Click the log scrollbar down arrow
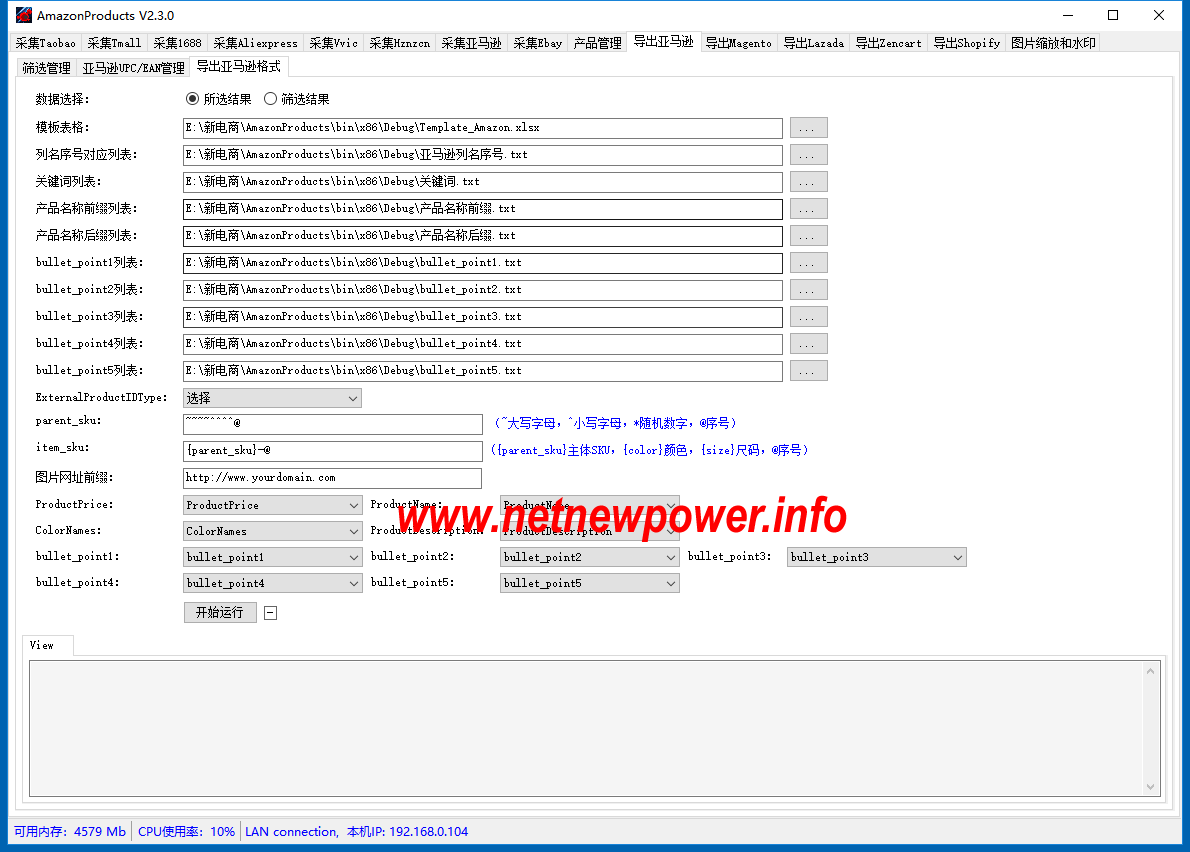The image size is (1190, 852). [1151, 787]
